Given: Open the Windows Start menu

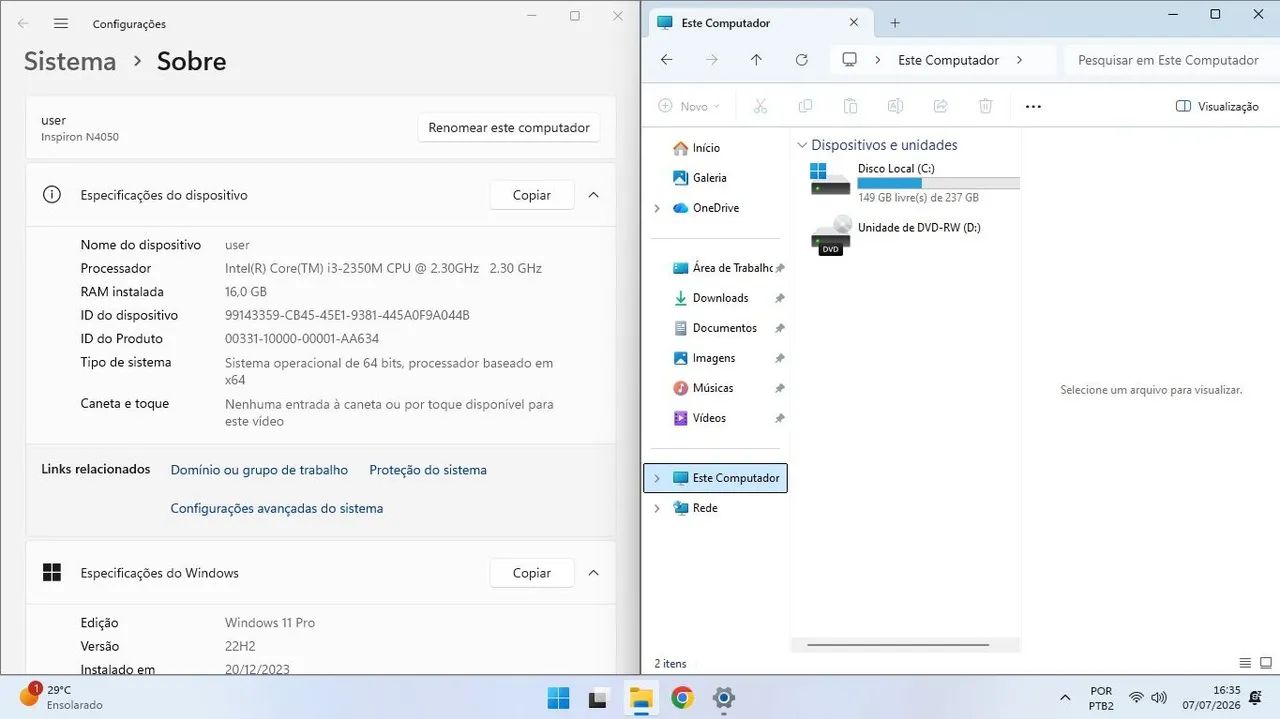Looking at the screenshot, I should [x=558, y=698].
